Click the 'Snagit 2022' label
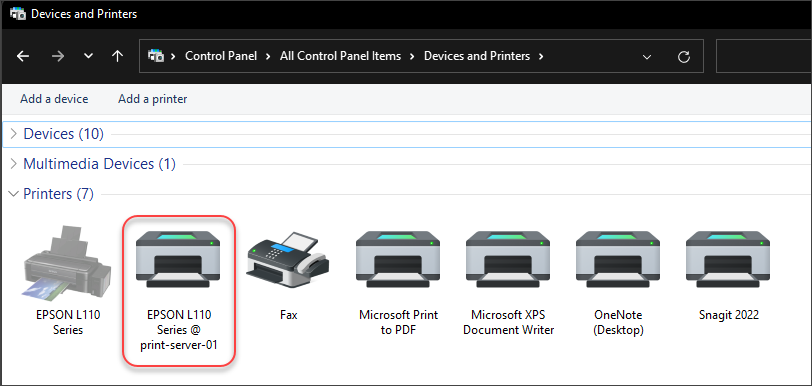This screenshot has width=812, height=386. coord(728,315)
